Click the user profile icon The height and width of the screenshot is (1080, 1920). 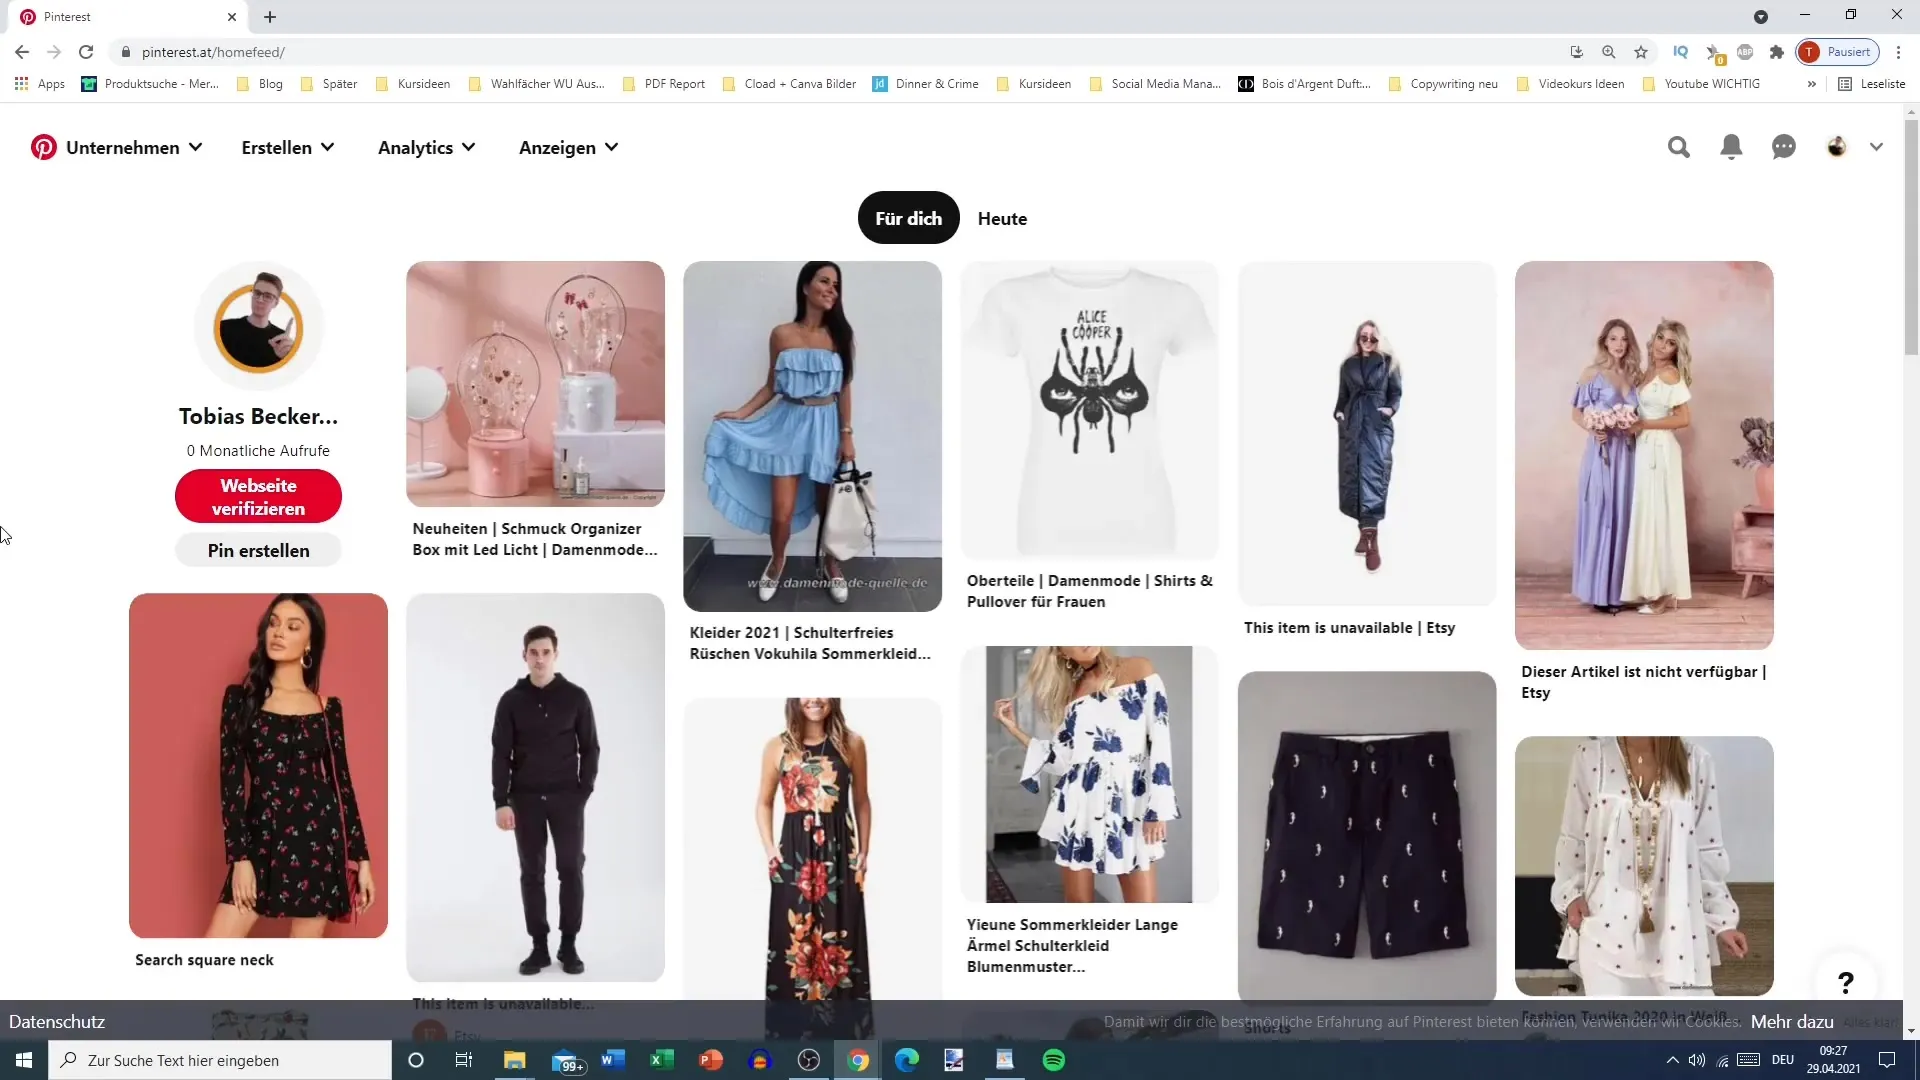coord(1836,146)
